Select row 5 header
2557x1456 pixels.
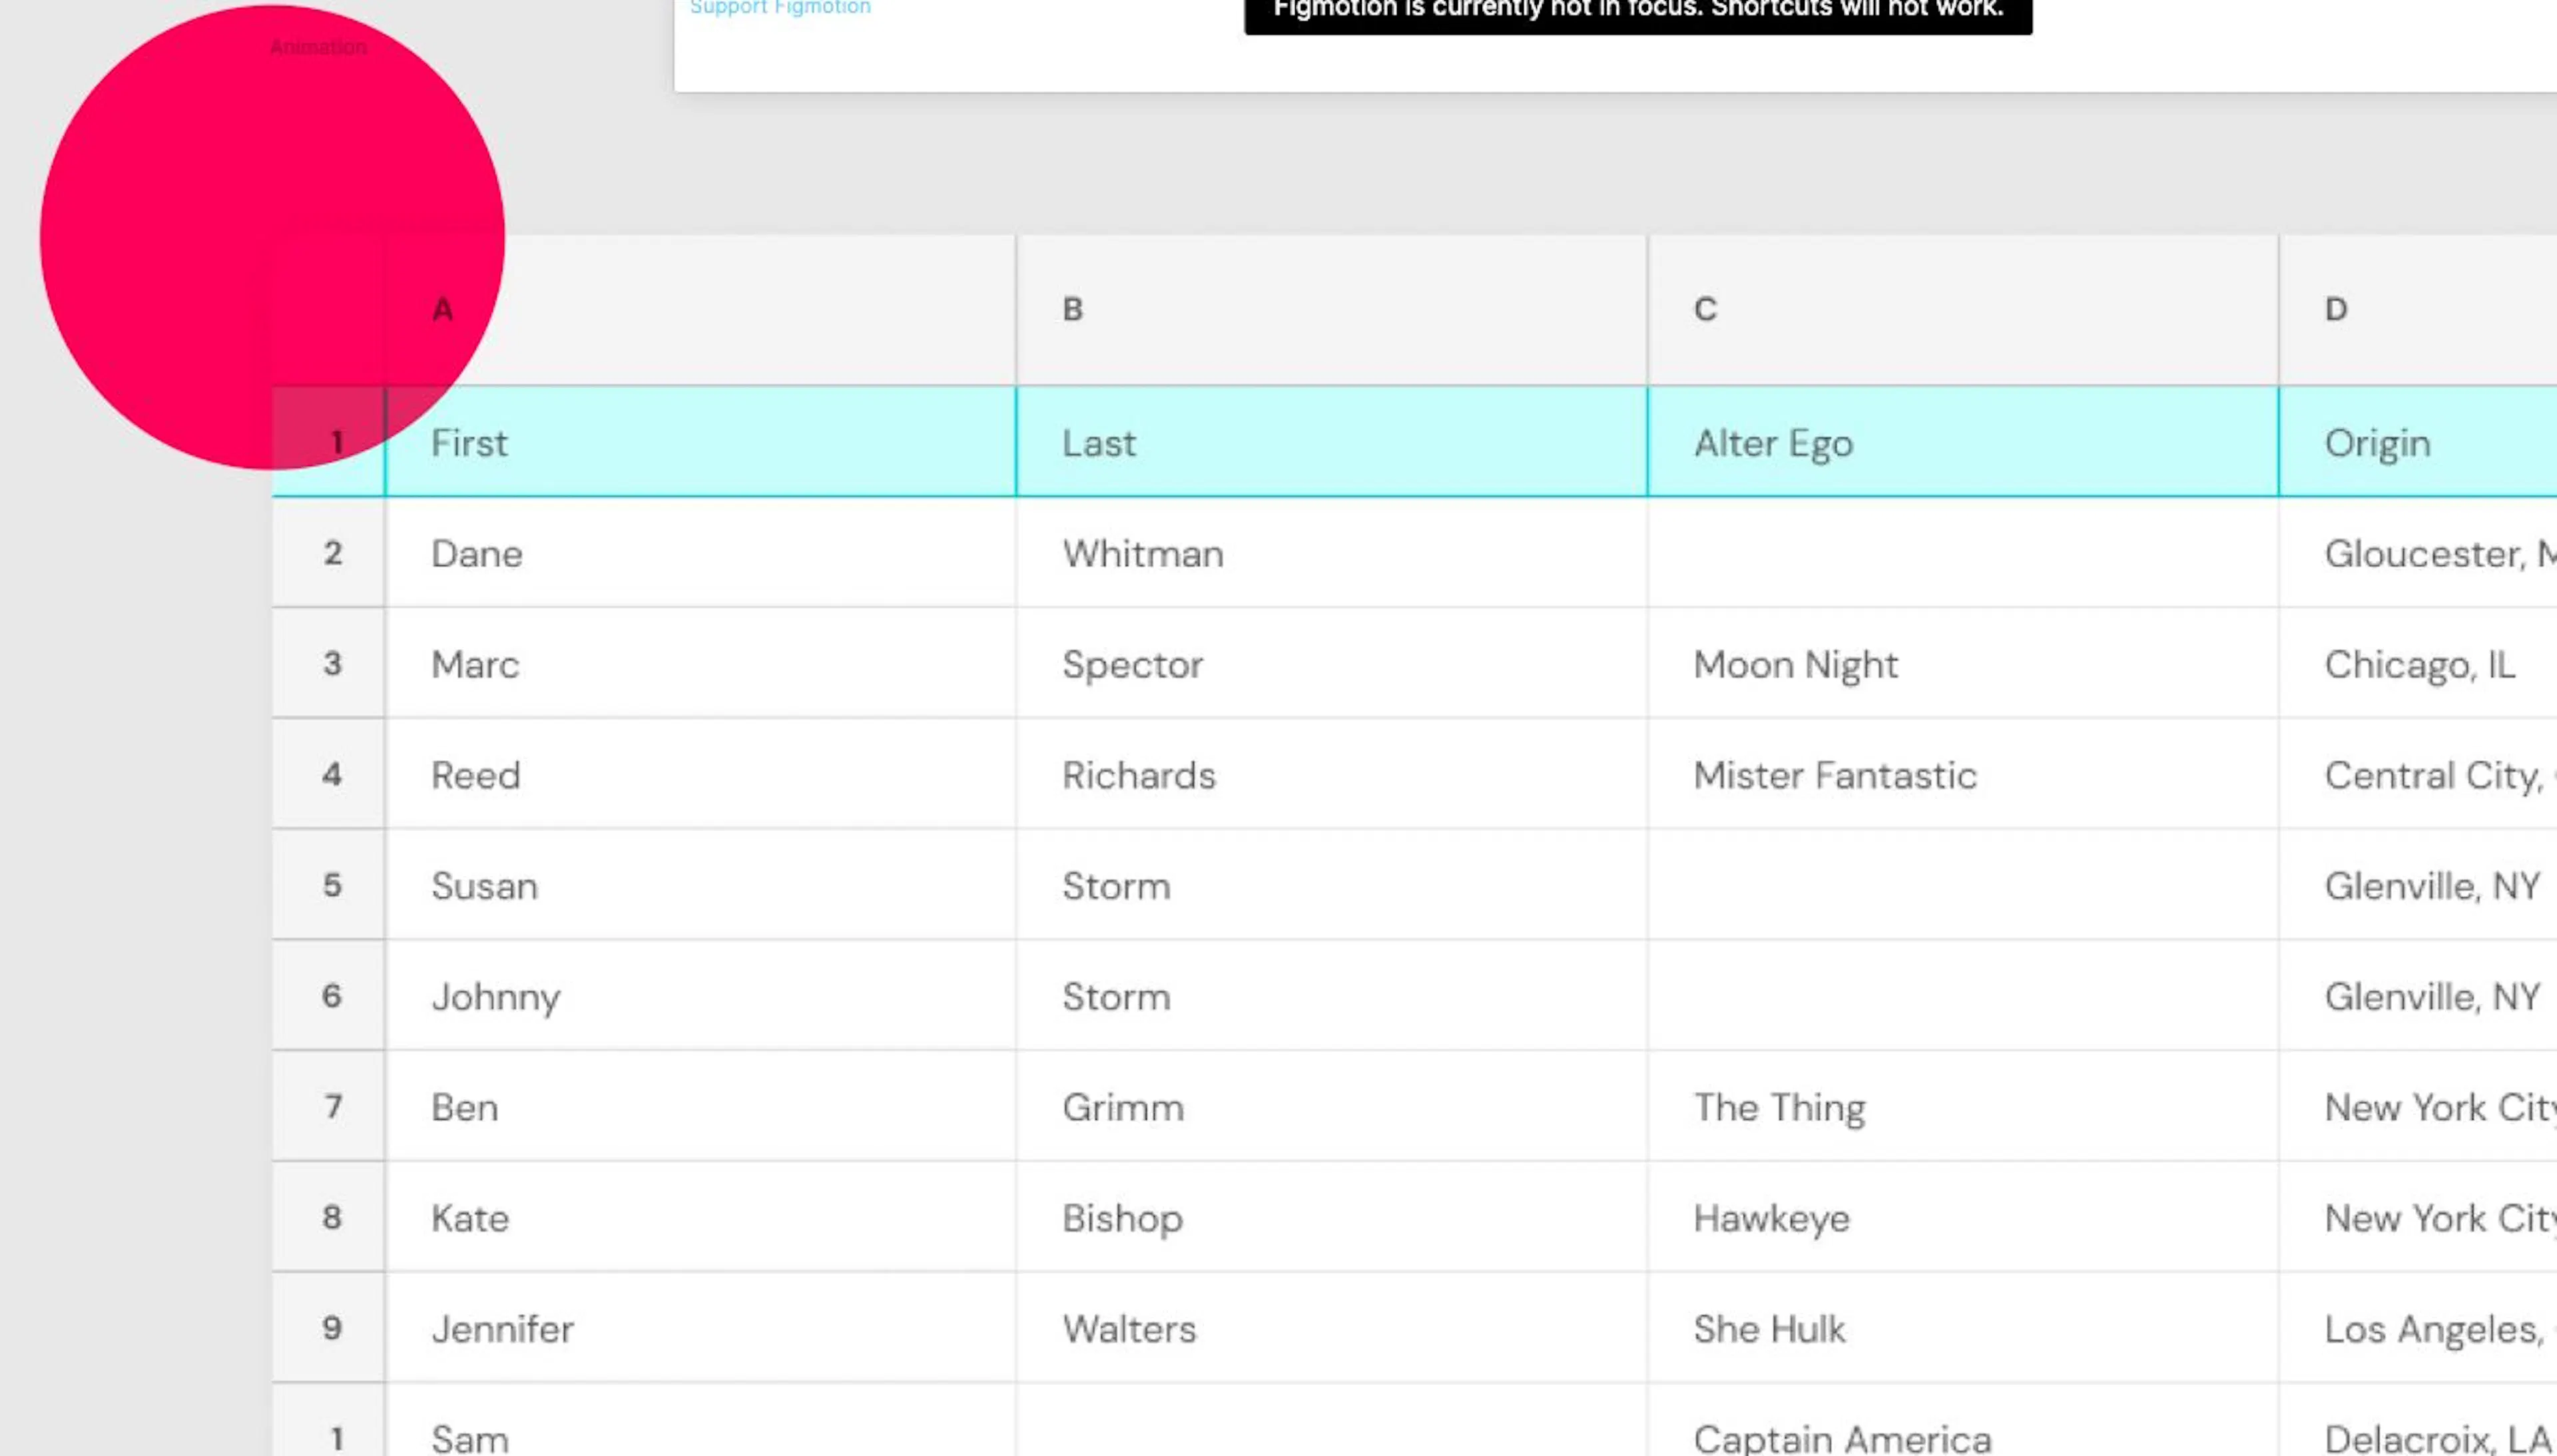point(329,885)
